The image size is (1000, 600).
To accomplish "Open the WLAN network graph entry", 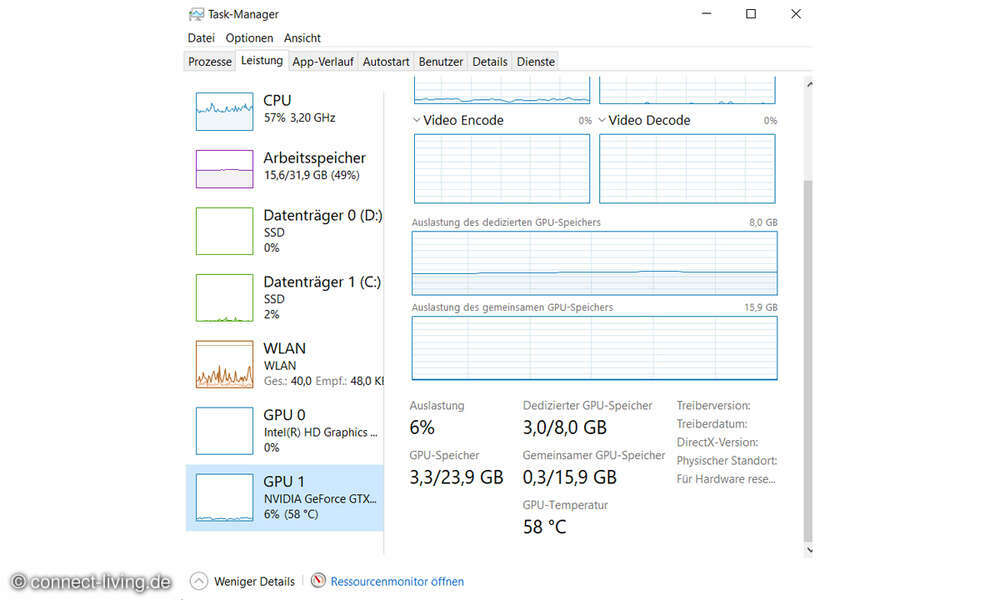I will tap(224, 364).
